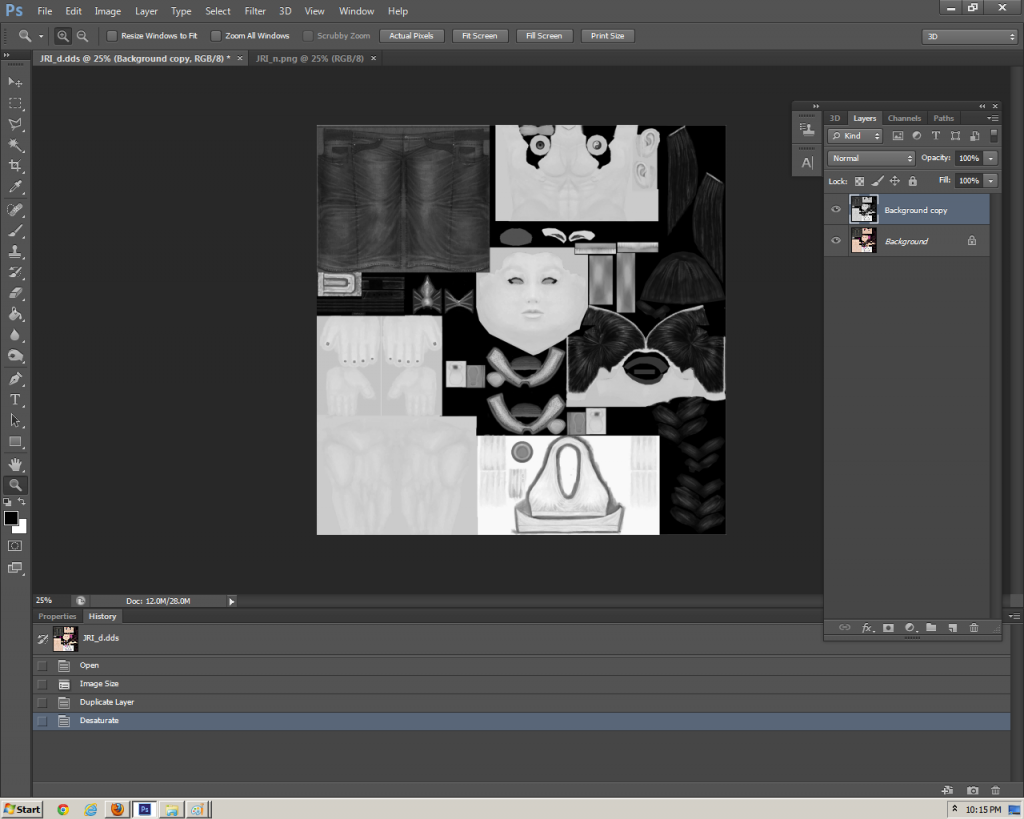This screenshot has height=819, width=1024.
Task: Click the Fit Screen button
Action: point(479,36)
